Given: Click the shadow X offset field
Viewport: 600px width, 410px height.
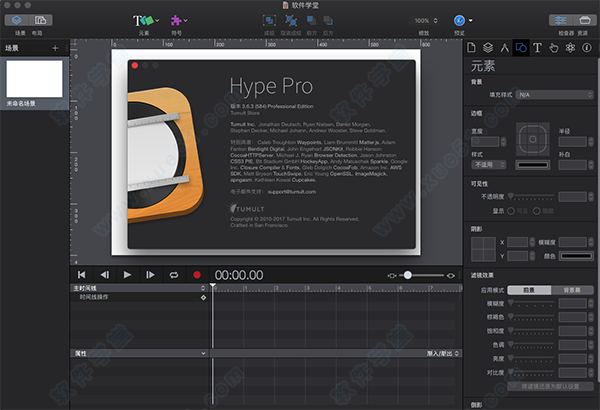Looking at the screenshot, I should click(517, 242).
